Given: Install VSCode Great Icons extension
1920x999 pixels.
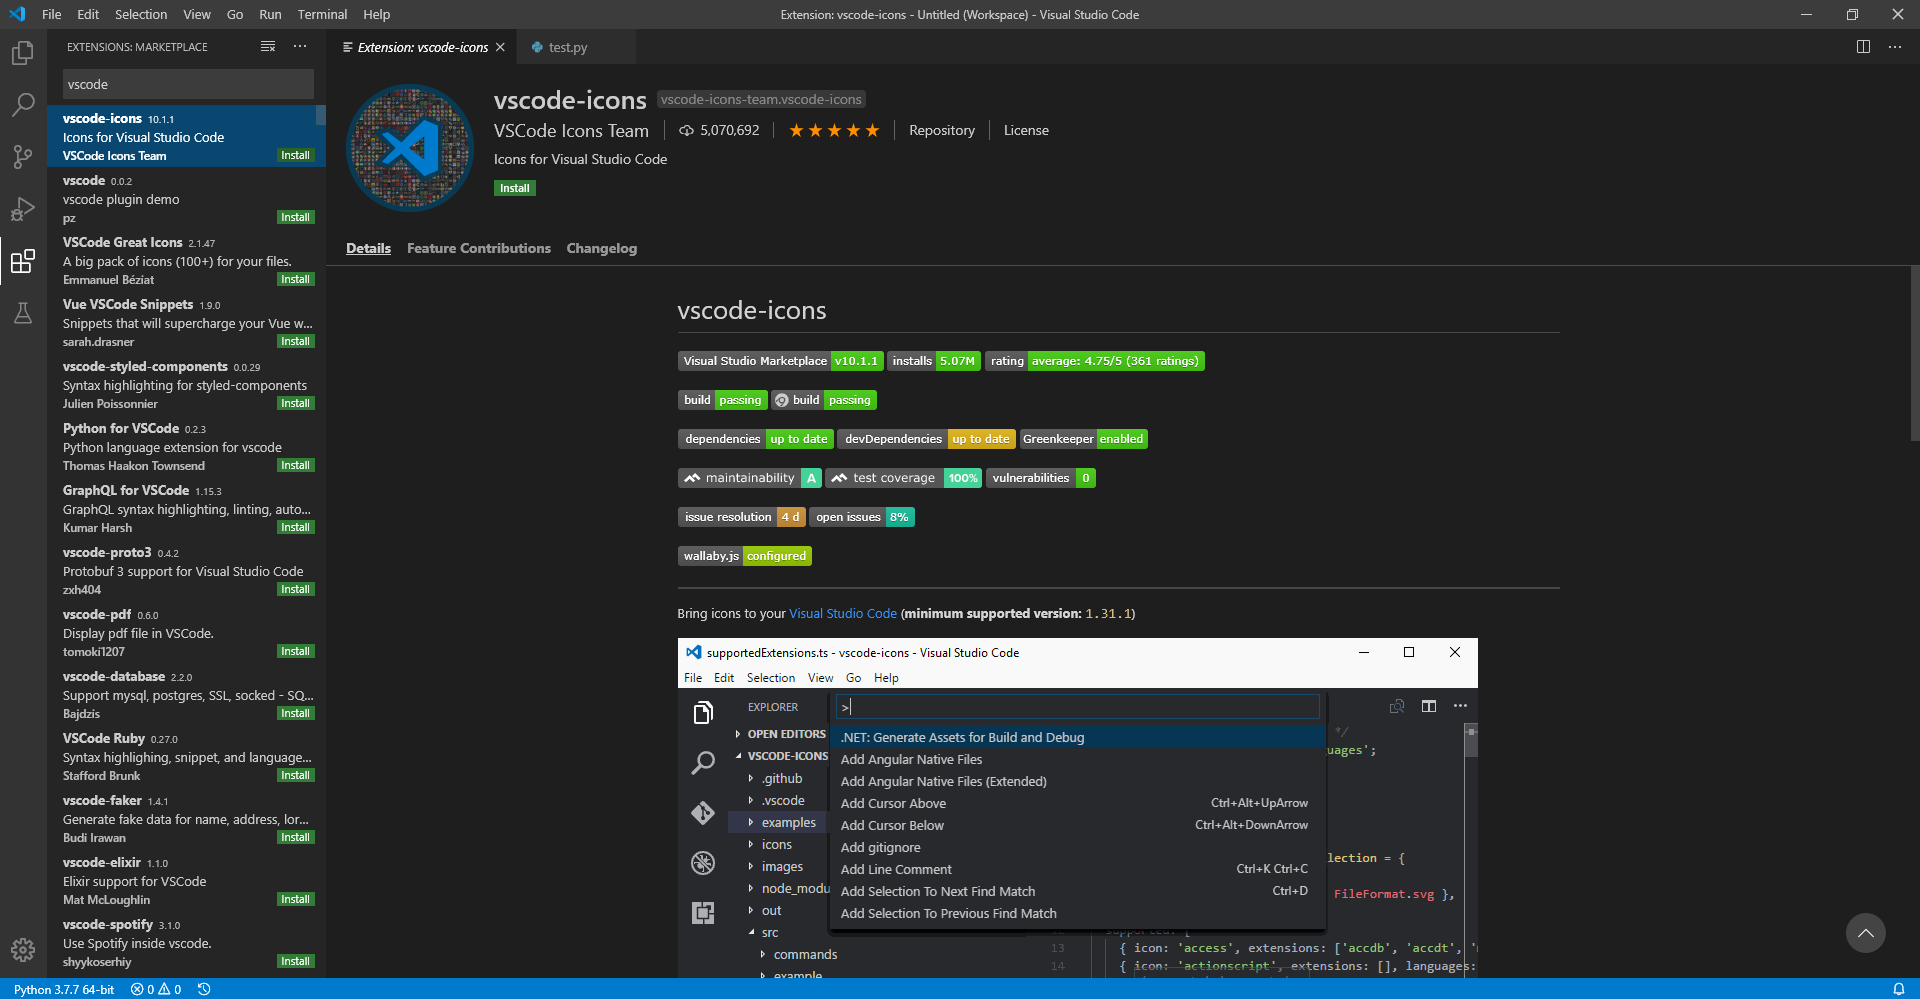Looking at the screenshot, I should pos(295,279).
